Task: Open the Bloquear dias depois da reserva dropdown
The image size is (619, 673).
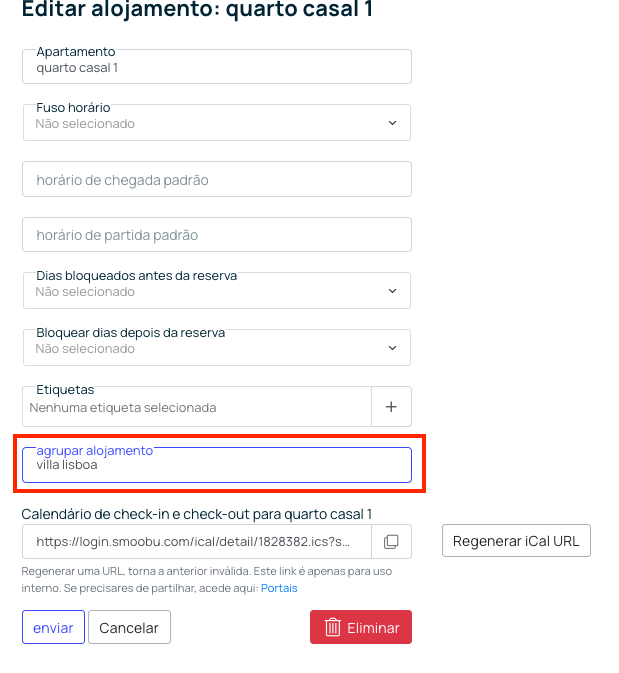Action: 217,347
